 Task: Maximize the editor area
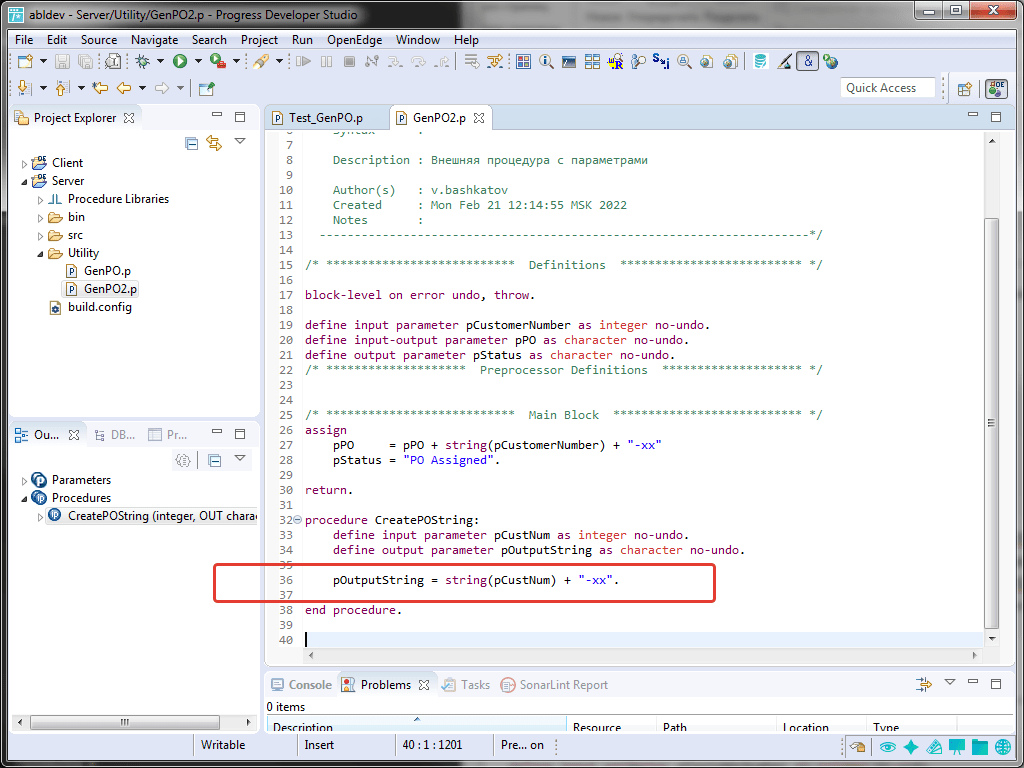996,117
